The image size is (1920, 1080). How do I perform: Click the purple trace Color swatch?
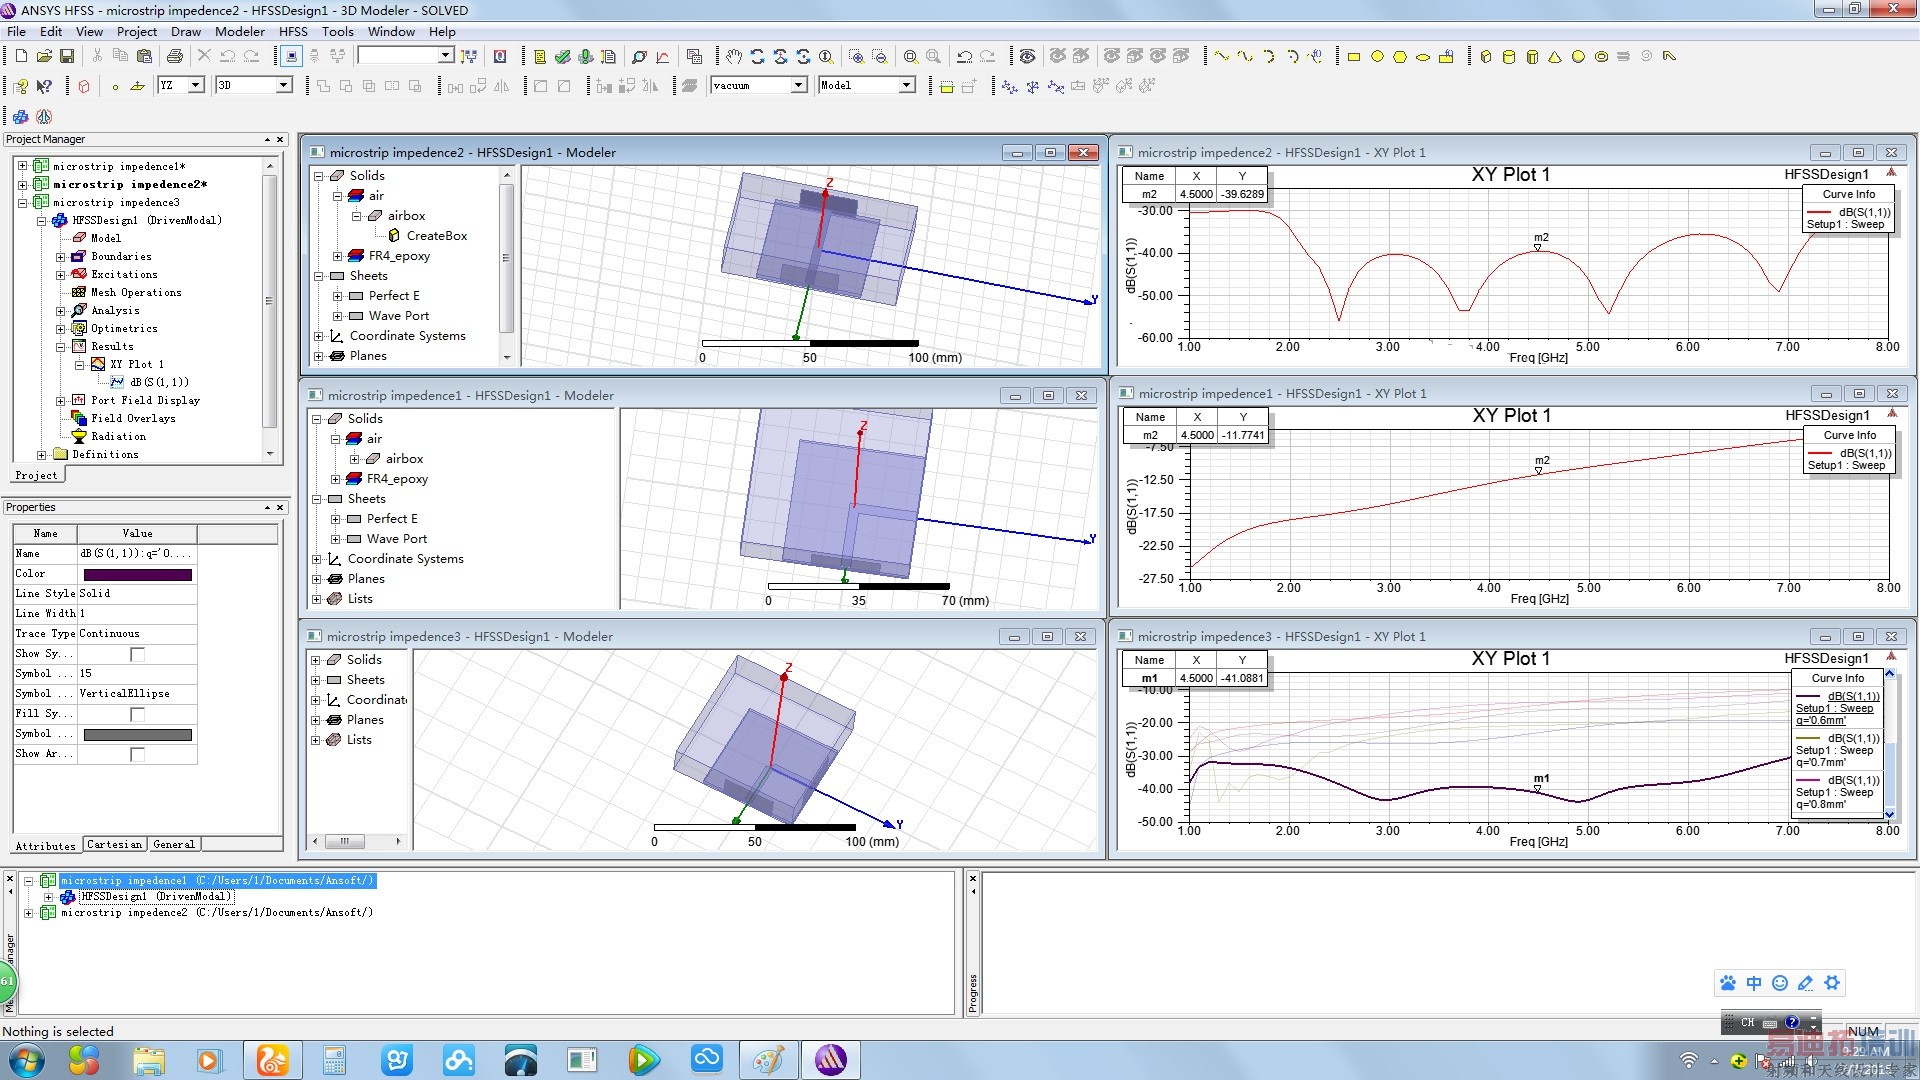click(x=138, y=574)
